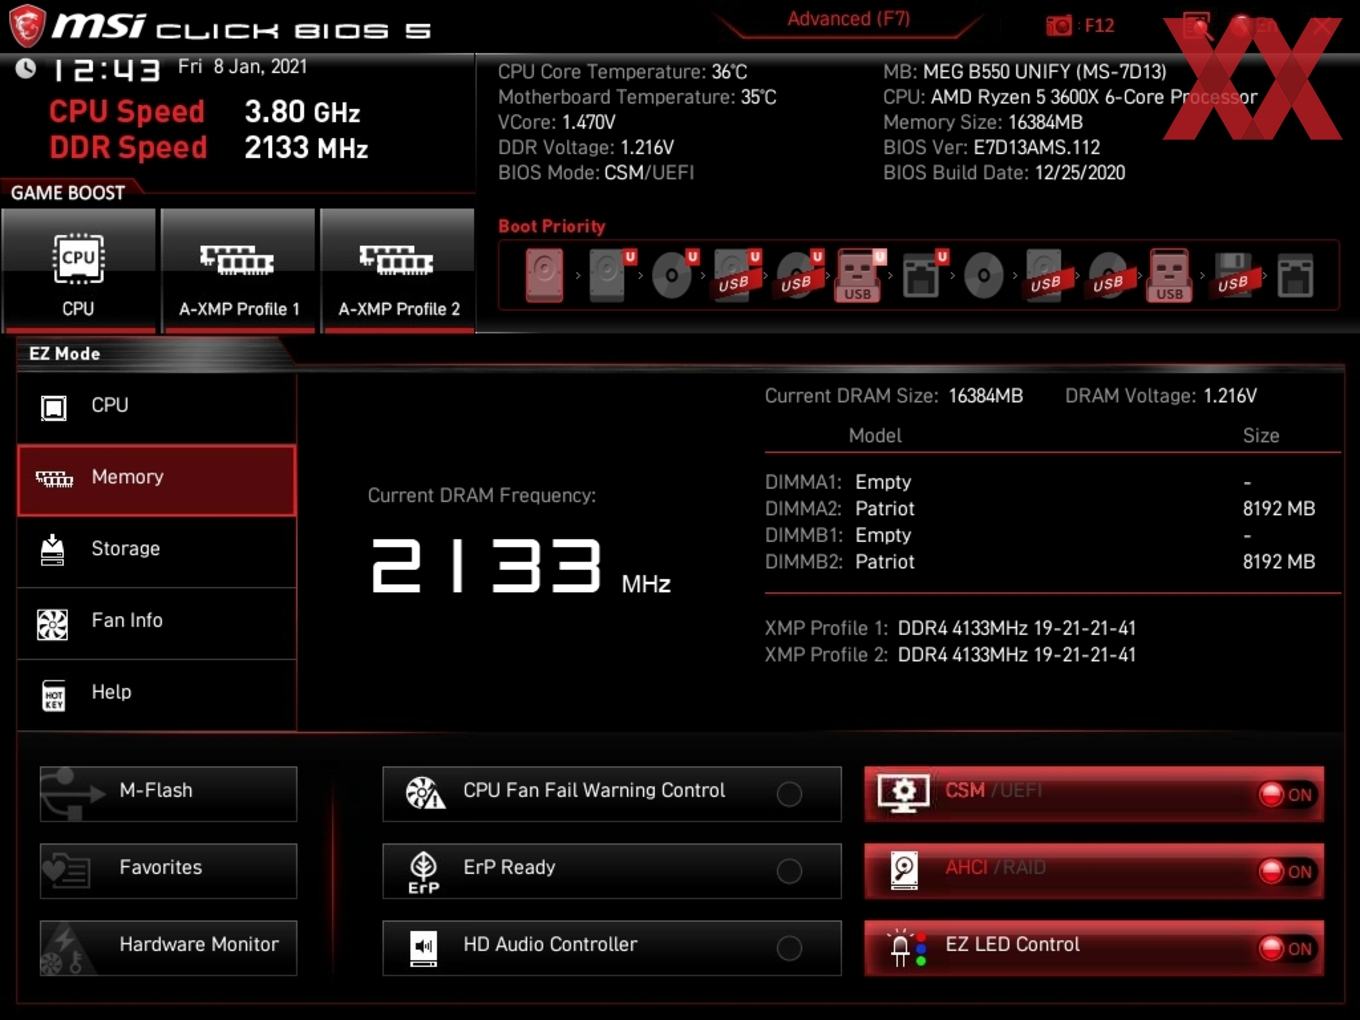Image resolution: width=1360 pixels, height=1020 pixels.
Task: Open the Favorites menu
Action: (168, 871)
